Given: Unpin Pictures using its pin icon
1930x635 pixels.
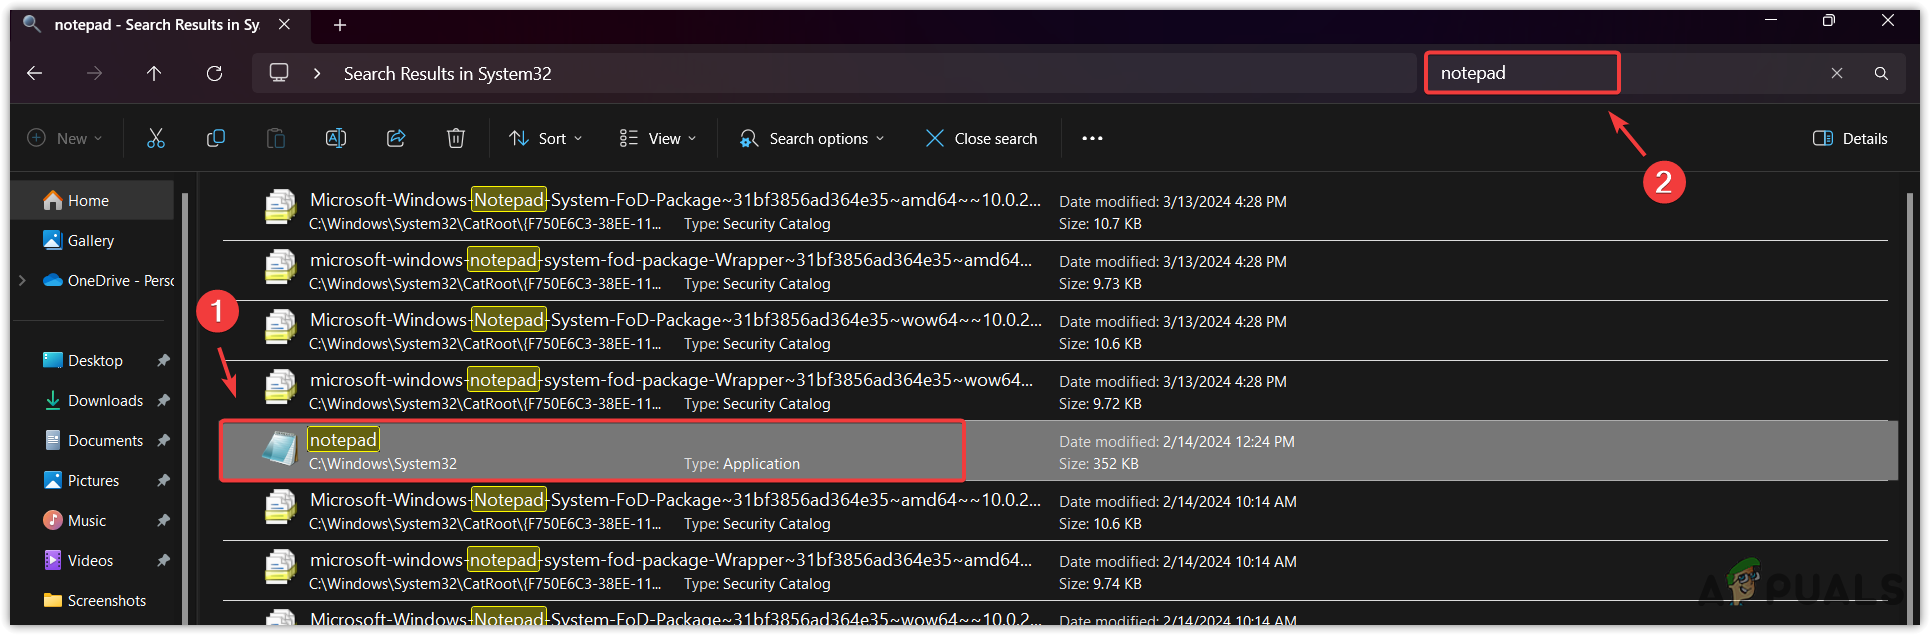Looking at the screenshot, I should pos(164,480).
